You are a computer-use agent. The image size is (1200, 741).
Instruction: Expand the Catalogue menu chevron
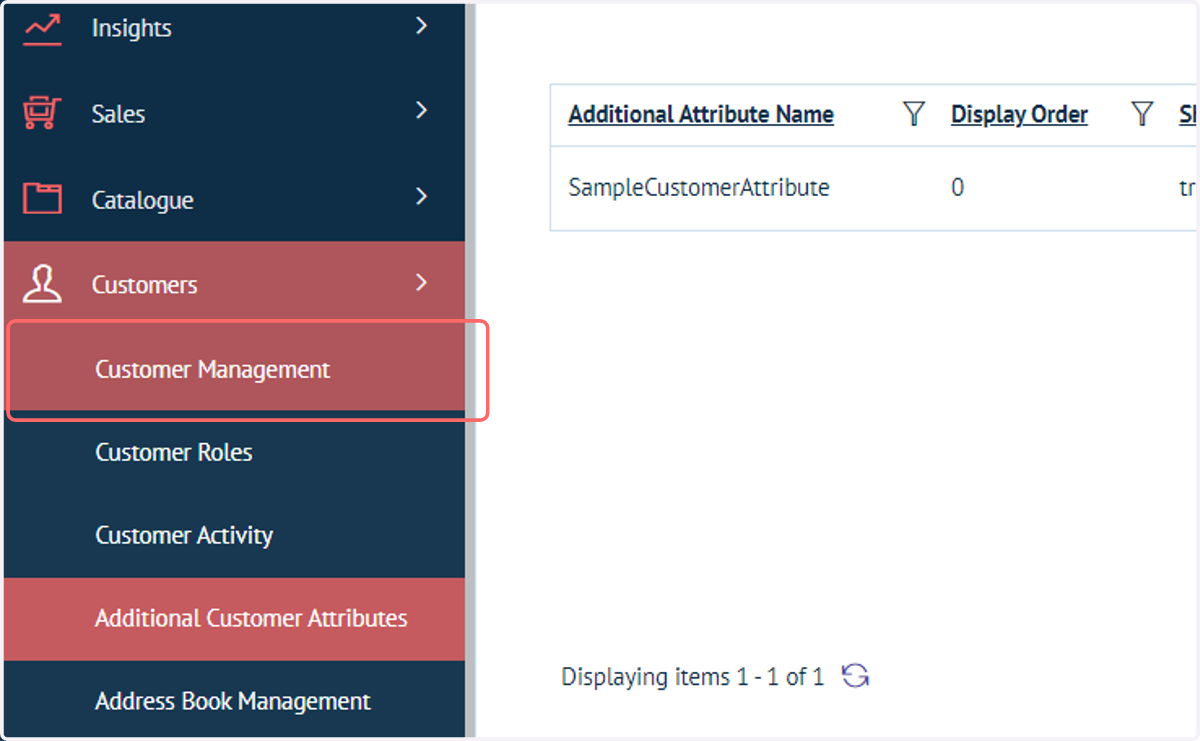coord(421,196)
